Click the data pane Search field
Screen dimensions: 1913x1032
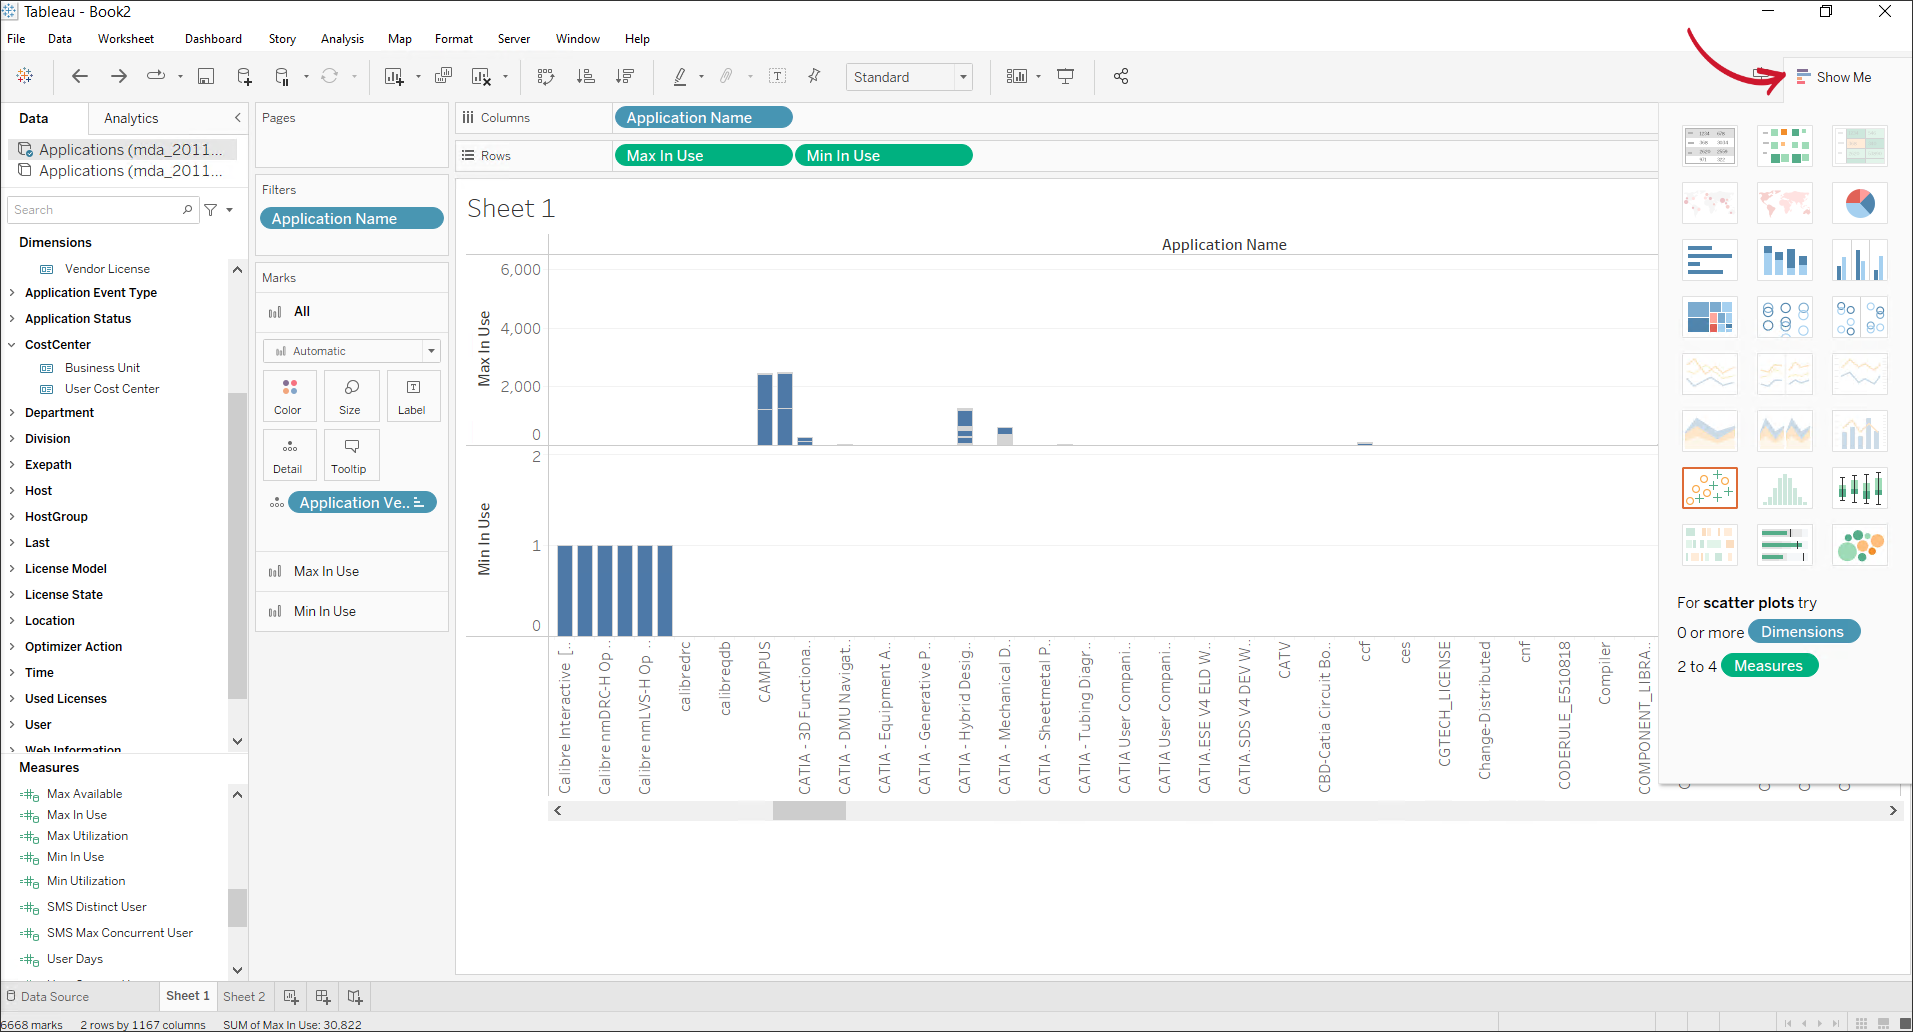tap(103, 210)
